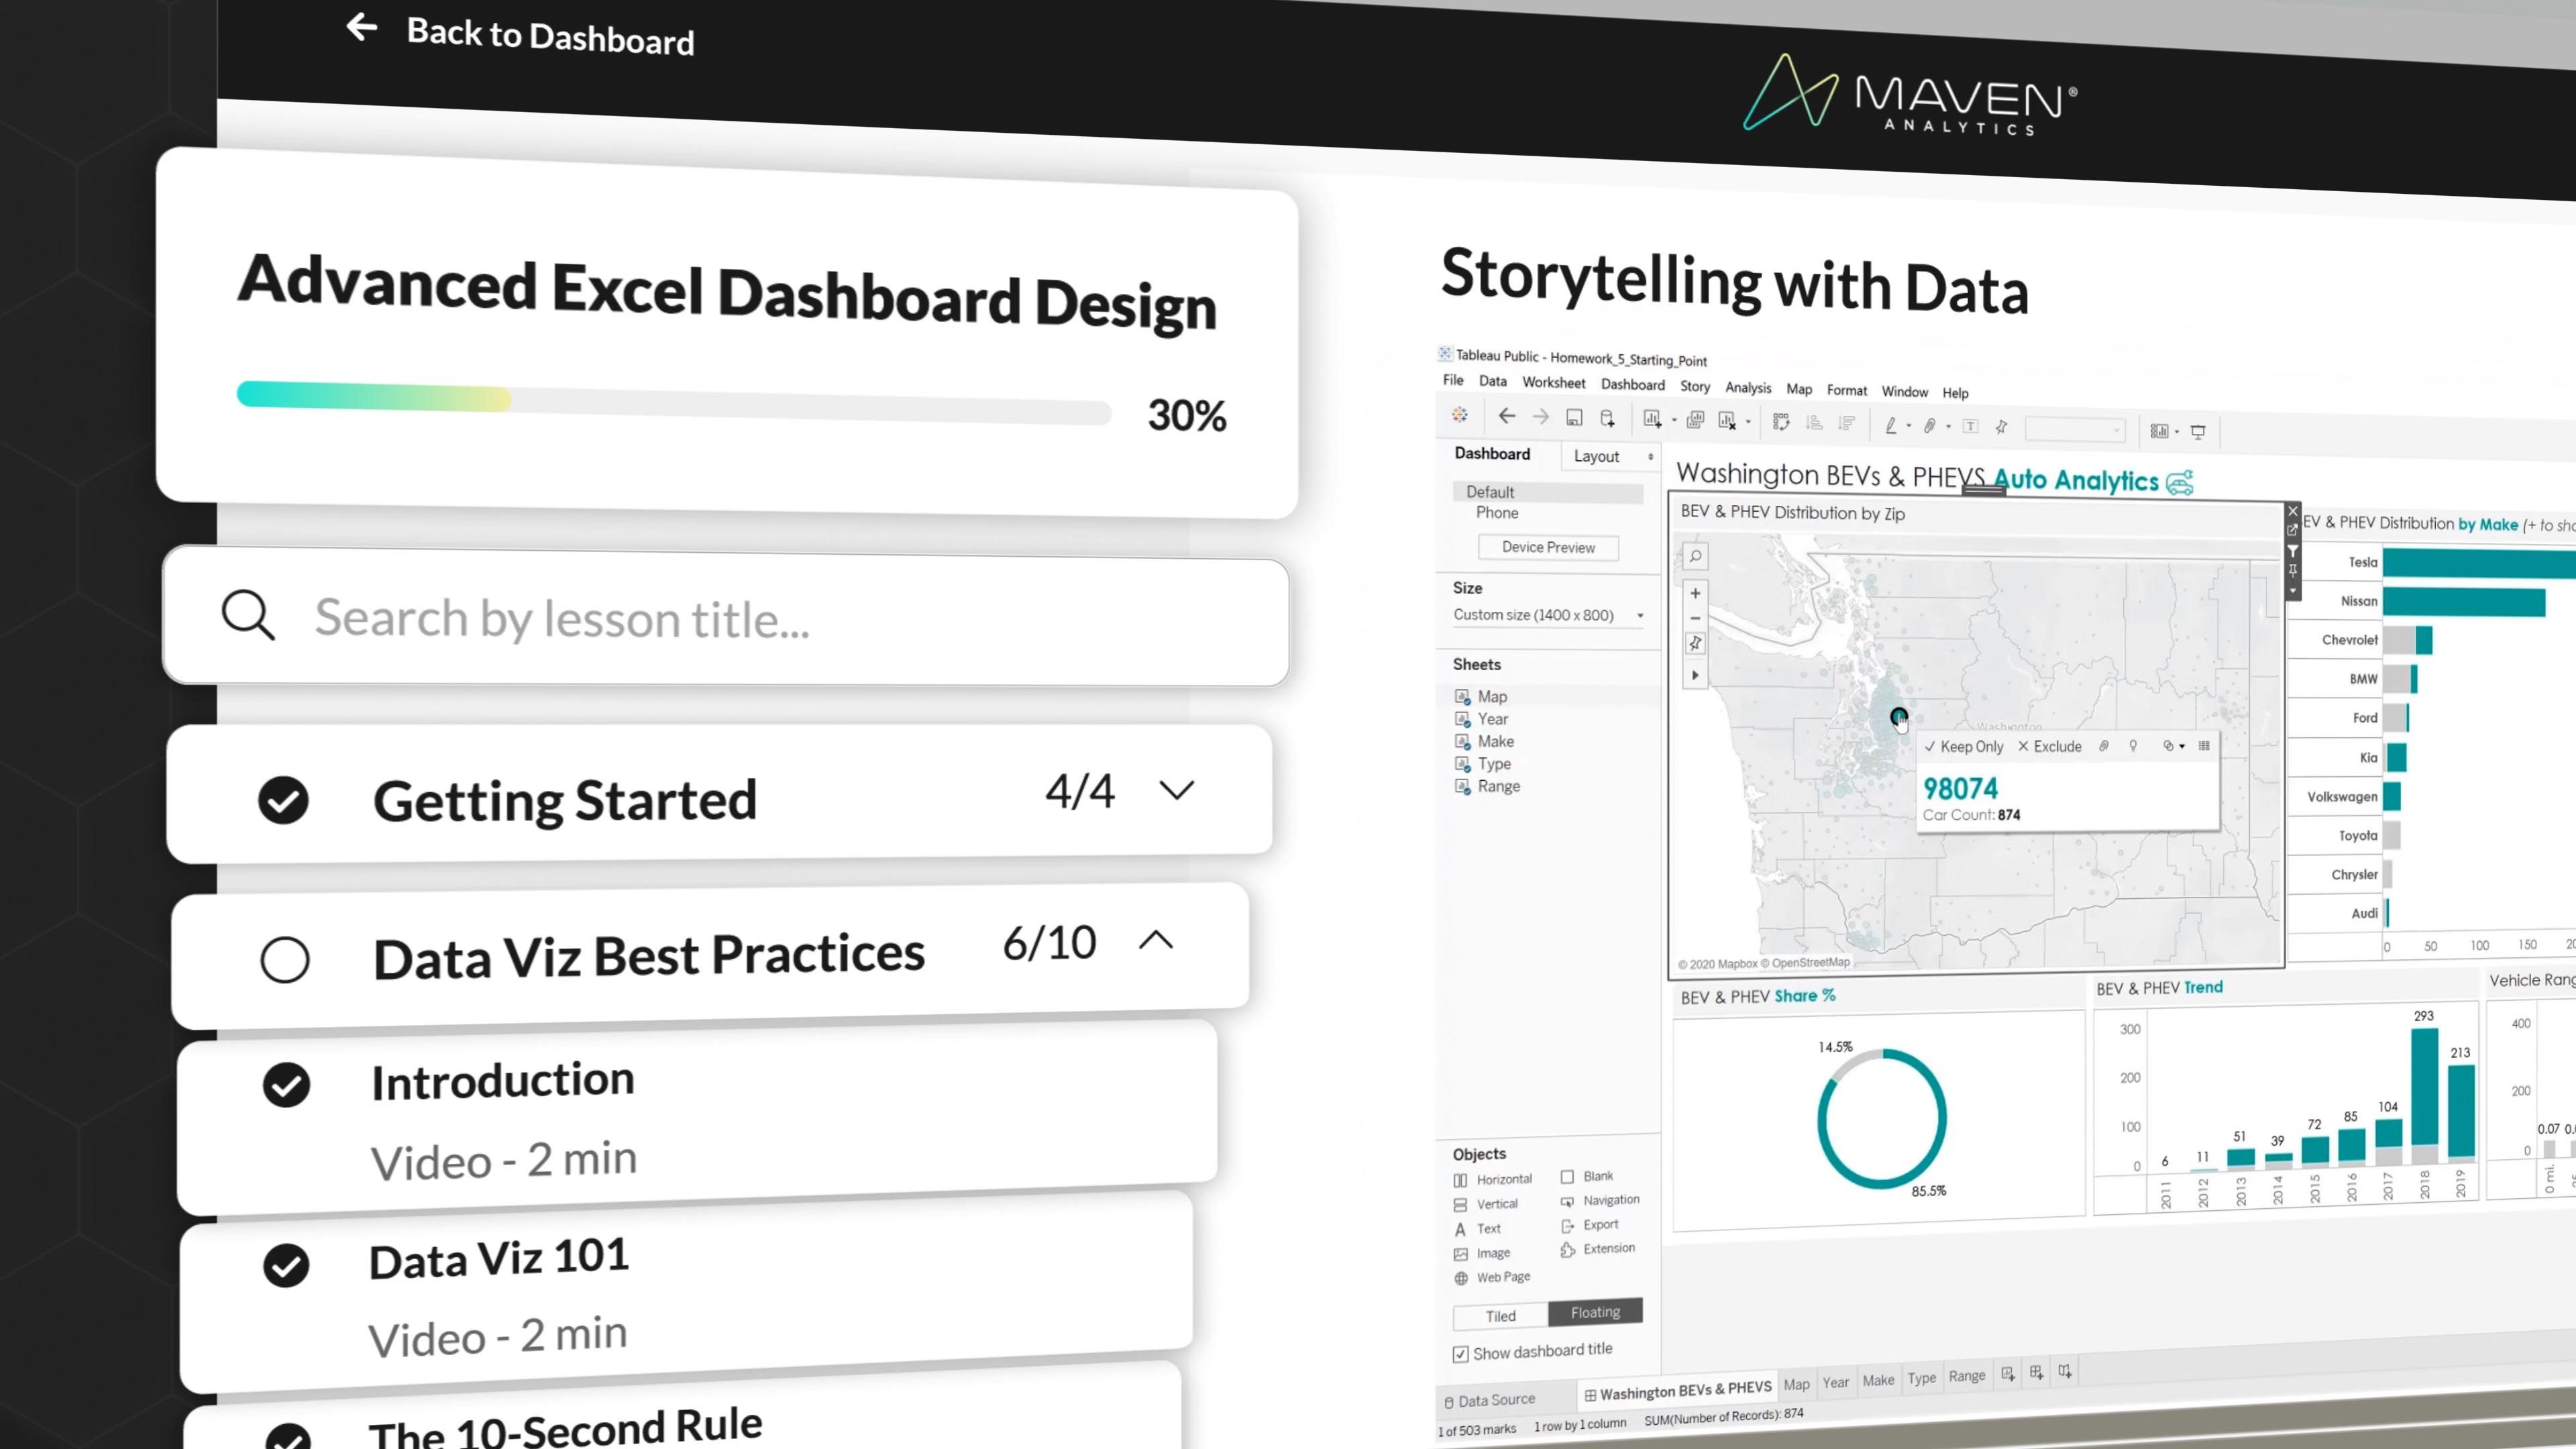The image size is (2576, 1449).
Task: Click the Redo forward arrow in Tableau toolbar
Action: (1541, 417)
